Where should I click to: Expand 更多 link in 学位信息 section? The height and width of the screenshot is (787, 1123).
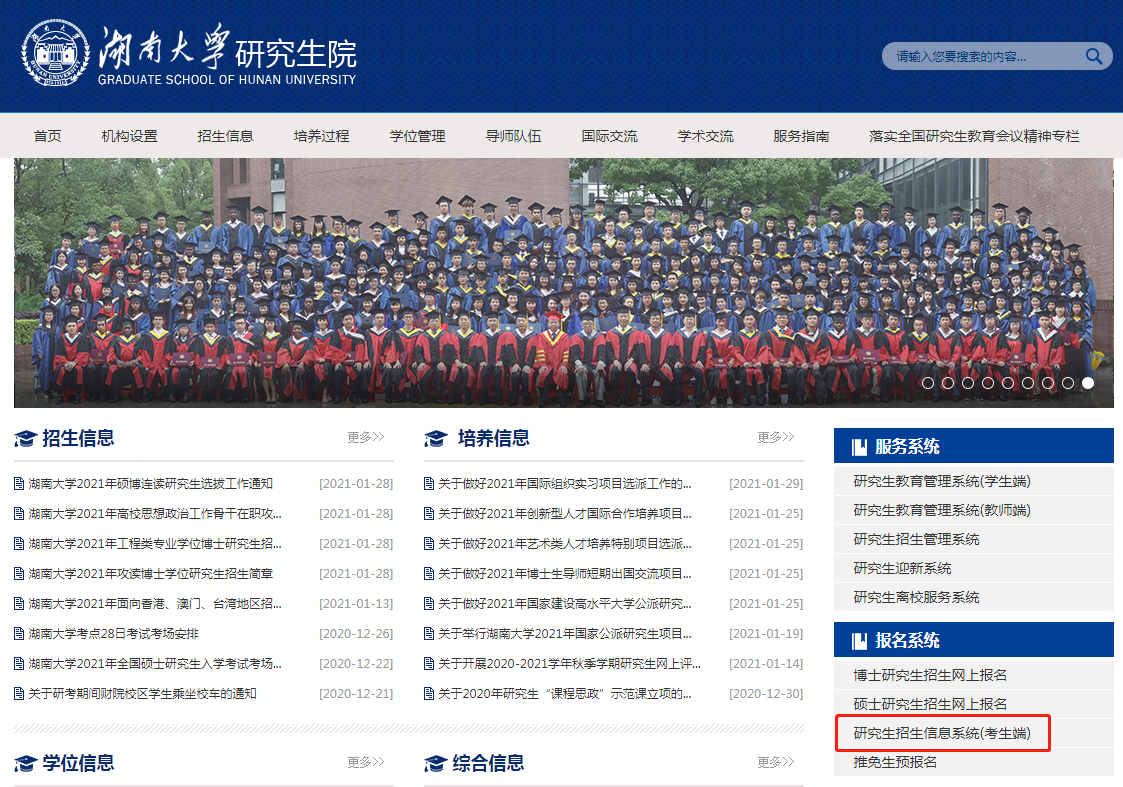coord(366,762)
